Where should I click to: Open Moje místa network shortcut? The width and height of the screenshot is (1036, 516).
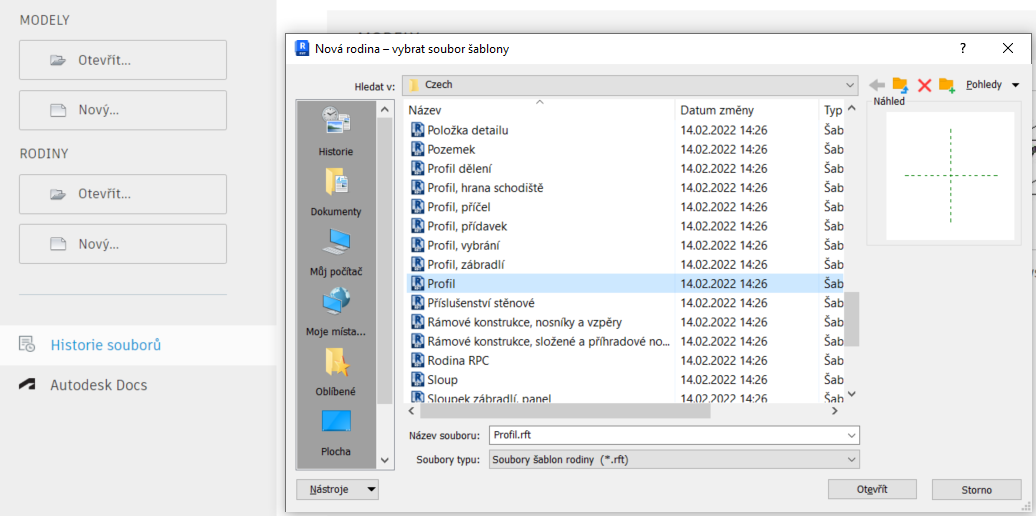336,312
